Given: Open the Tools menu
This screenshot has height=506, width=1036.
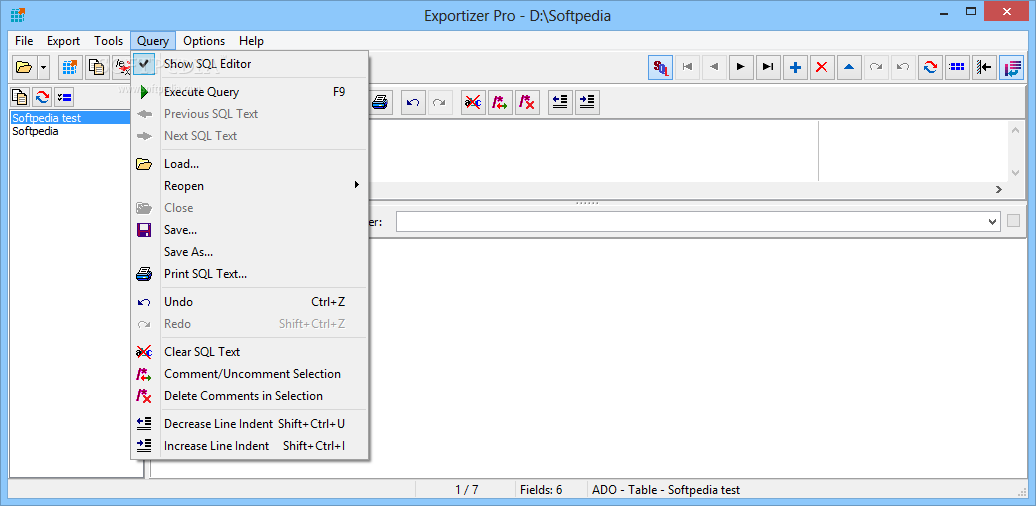Looking at the screenshot, I should click(108, 41).
